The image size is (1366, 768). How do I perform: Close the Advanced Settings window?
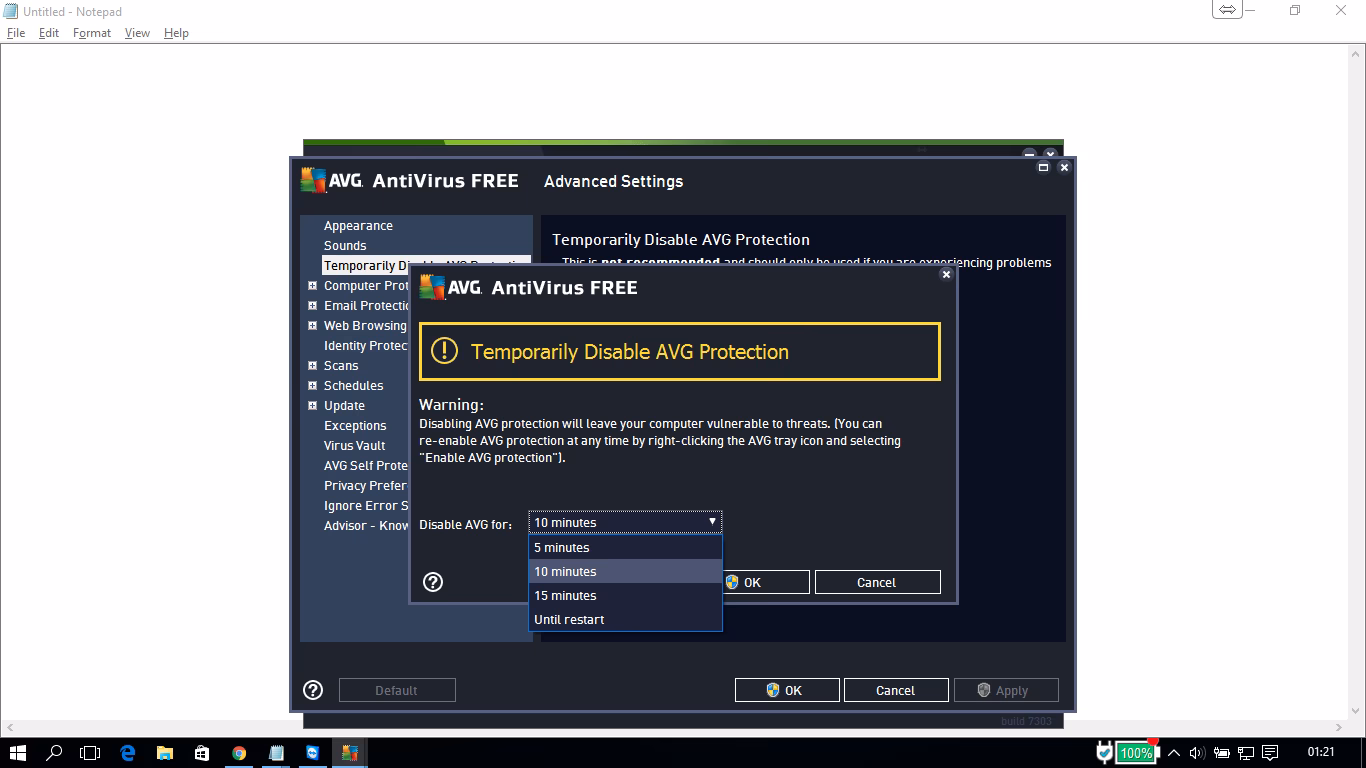click(1064, 167)
